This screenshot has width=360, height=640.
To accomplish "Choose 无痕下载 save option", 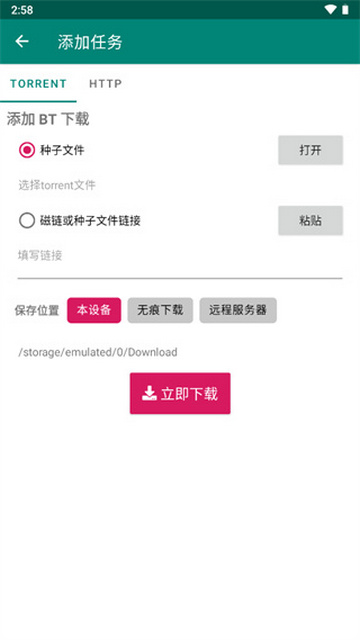I will point(160,310).
